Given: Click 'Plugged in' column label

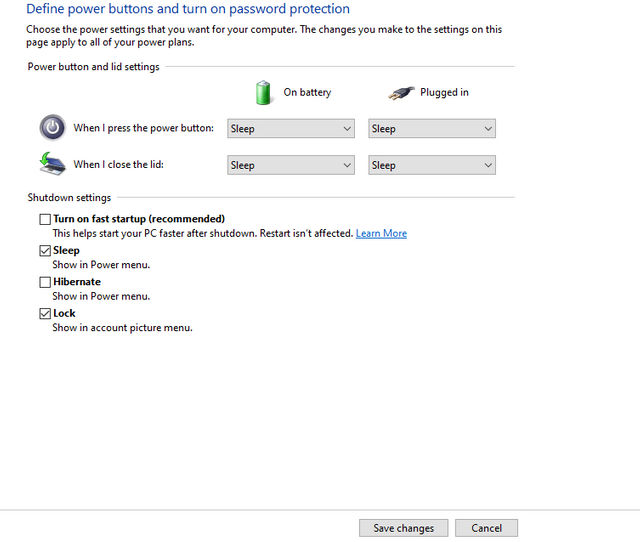Looking at the screenshot, I should (x=444, y=92).
